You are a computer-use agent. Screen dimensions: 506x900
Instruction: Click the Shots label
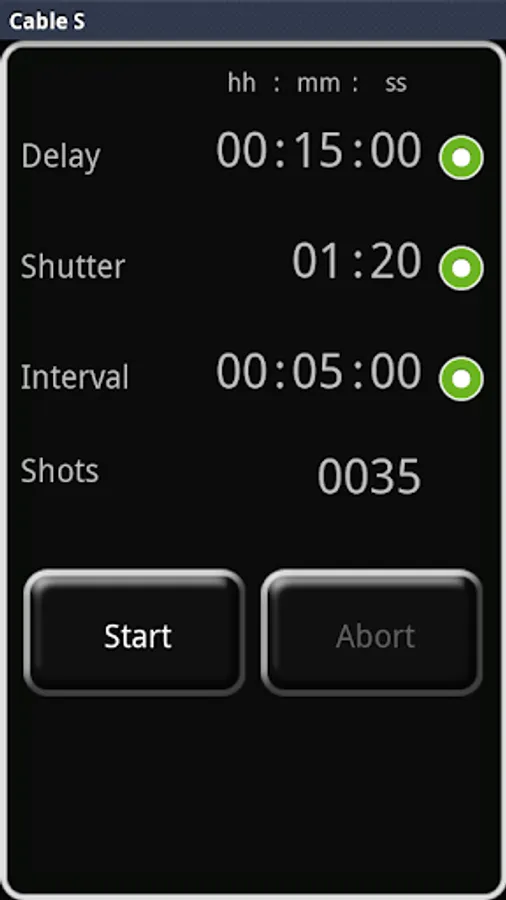click(60, 471)
